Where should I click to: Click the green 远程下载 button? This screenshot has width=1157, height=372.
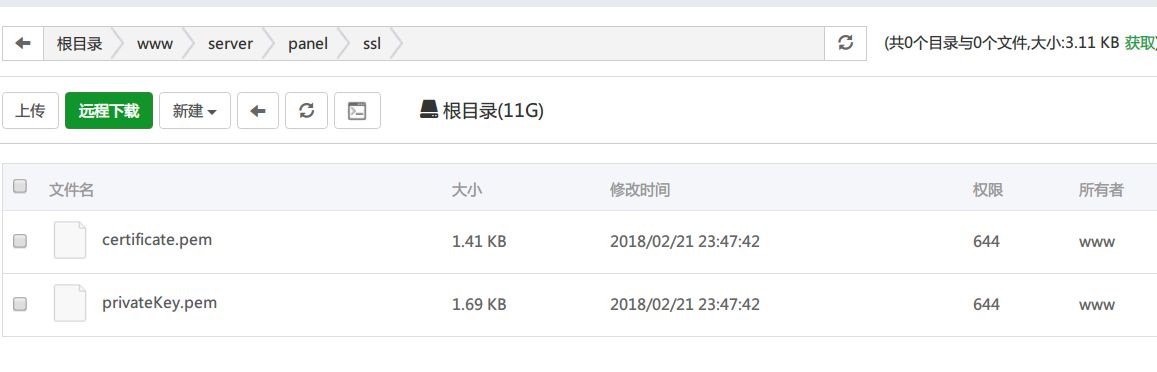(x=109, y=111)
